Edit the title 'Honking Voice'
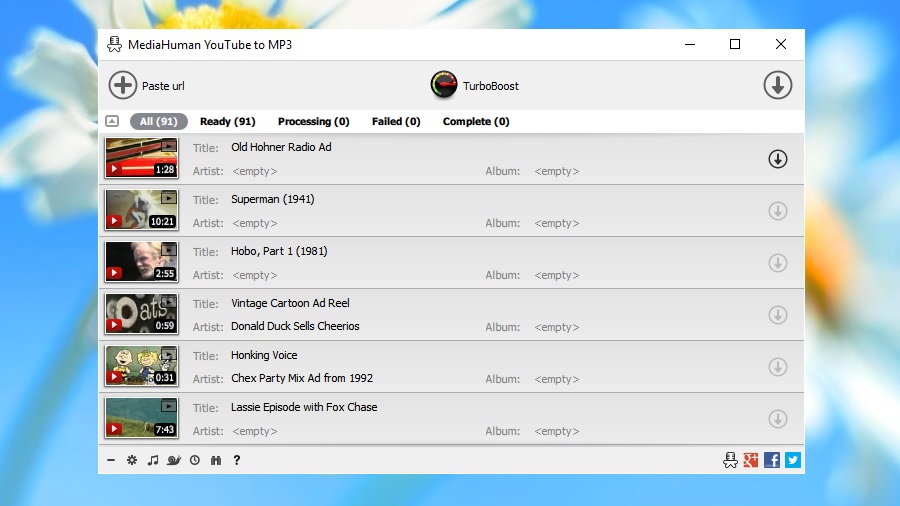The image size is (900, 506). (264, 355)
